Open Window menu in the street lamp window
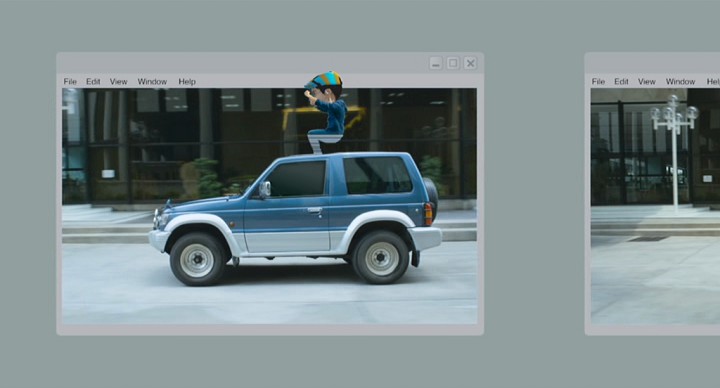Viewport: 720px width, 388px height. [680, 81]
